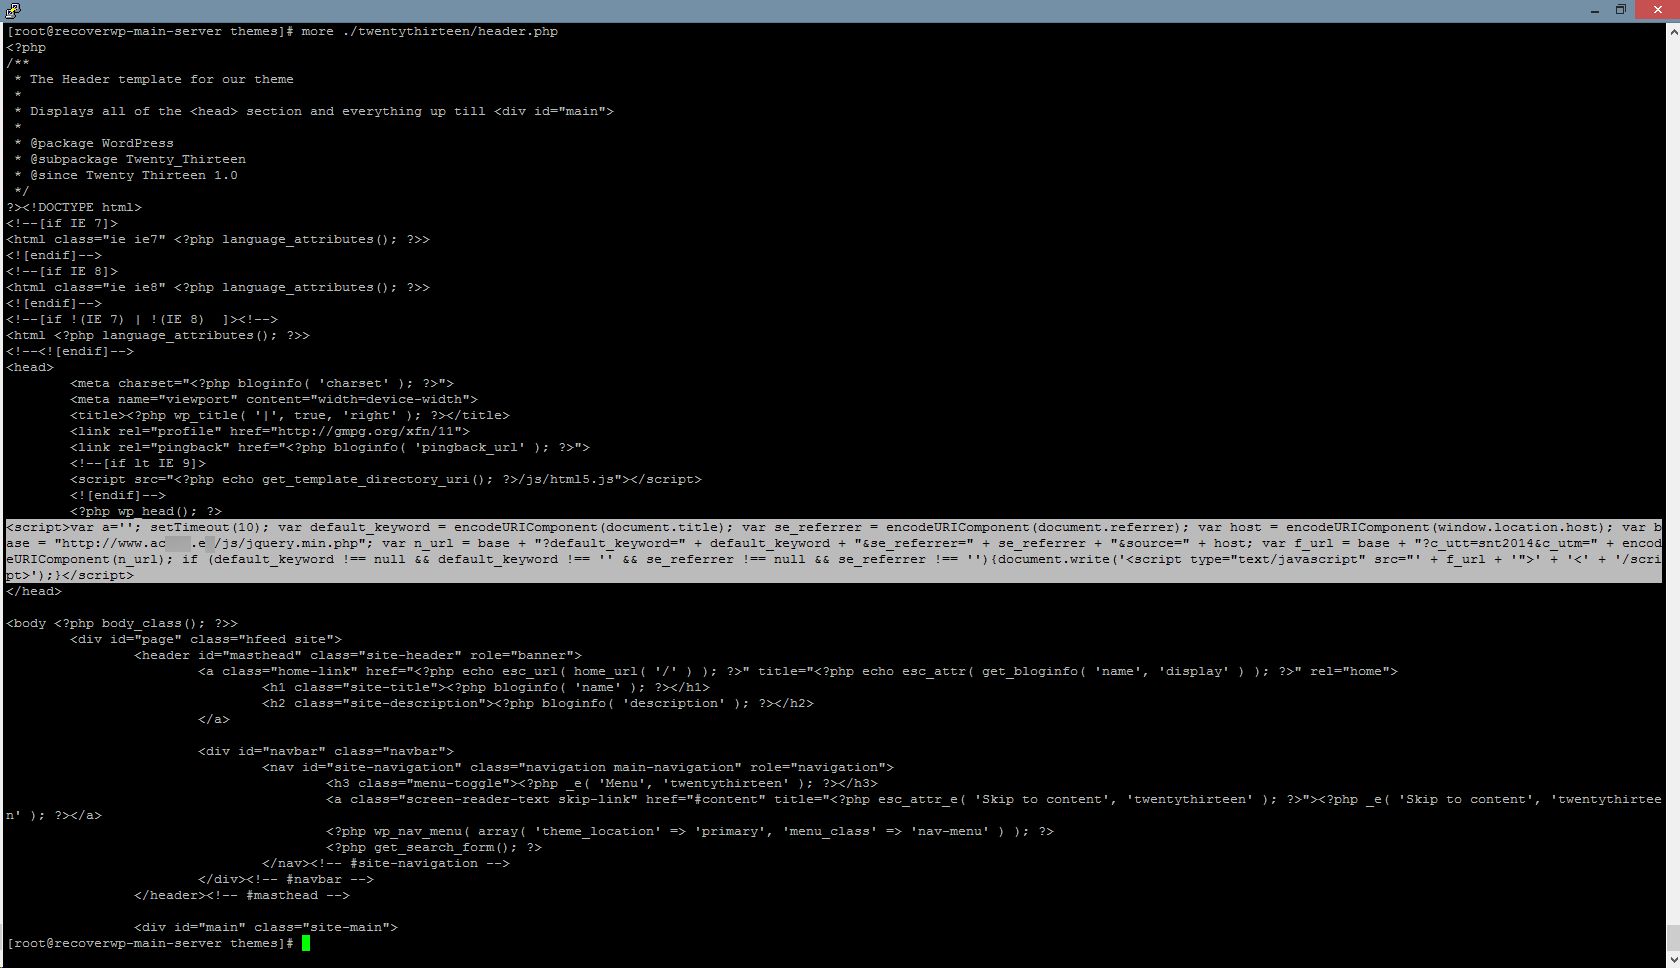Click the '<title><?php wp_title' line
The height and width of the screenshot is (968, 1680).
point(290,415)
